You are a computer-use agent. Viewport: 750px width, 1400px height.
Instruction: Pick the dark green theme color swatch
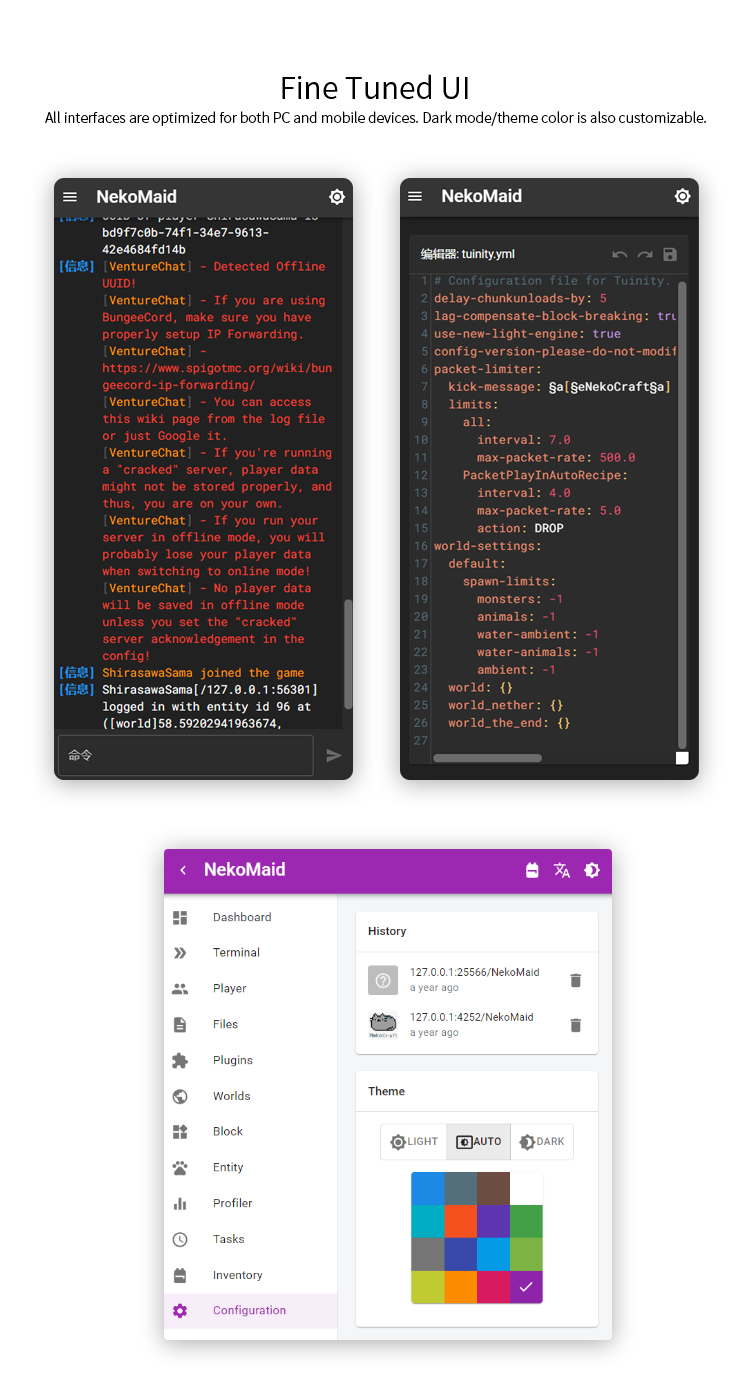click(x=526, y=1221)
